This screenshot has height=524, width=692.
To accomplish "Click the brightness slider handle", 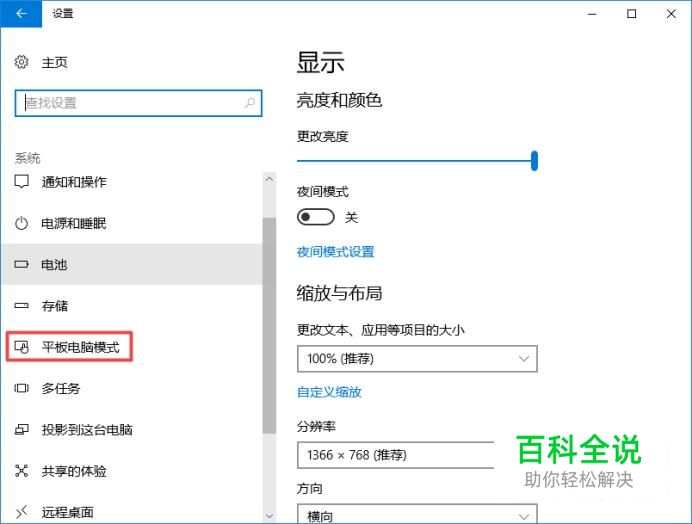I will click(534, 161).
